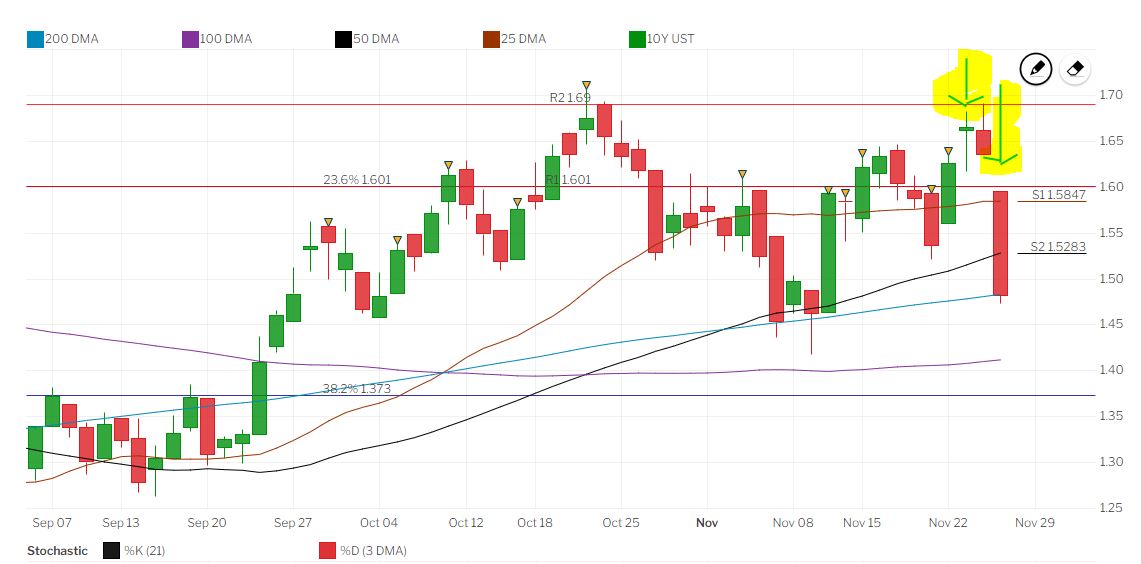The width and height of the screenshot is (1141, 564).
Task: Click the Oct 12 date axis label
Action: point(466,523)
